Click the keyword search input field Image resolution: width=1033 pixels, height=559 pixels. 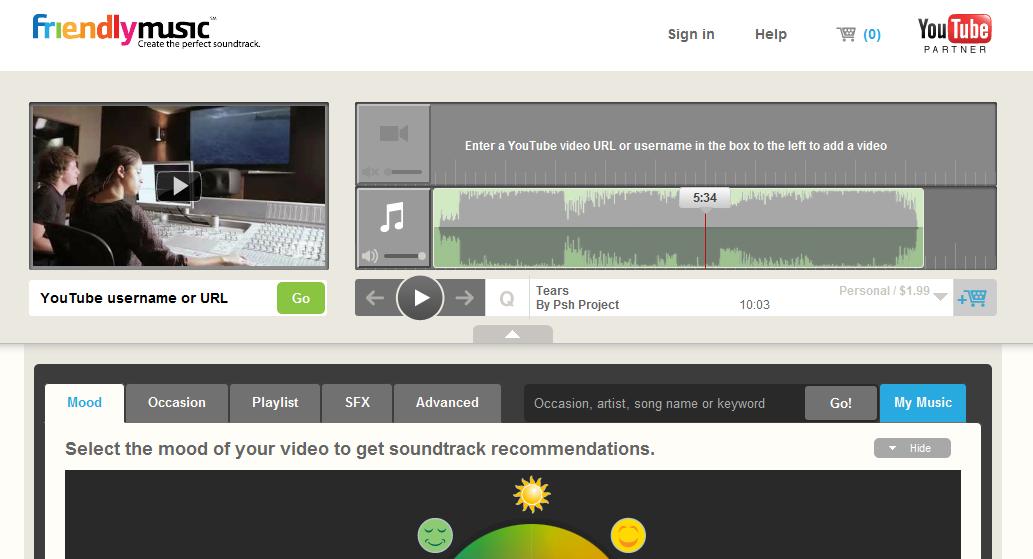tap(664, 404)
